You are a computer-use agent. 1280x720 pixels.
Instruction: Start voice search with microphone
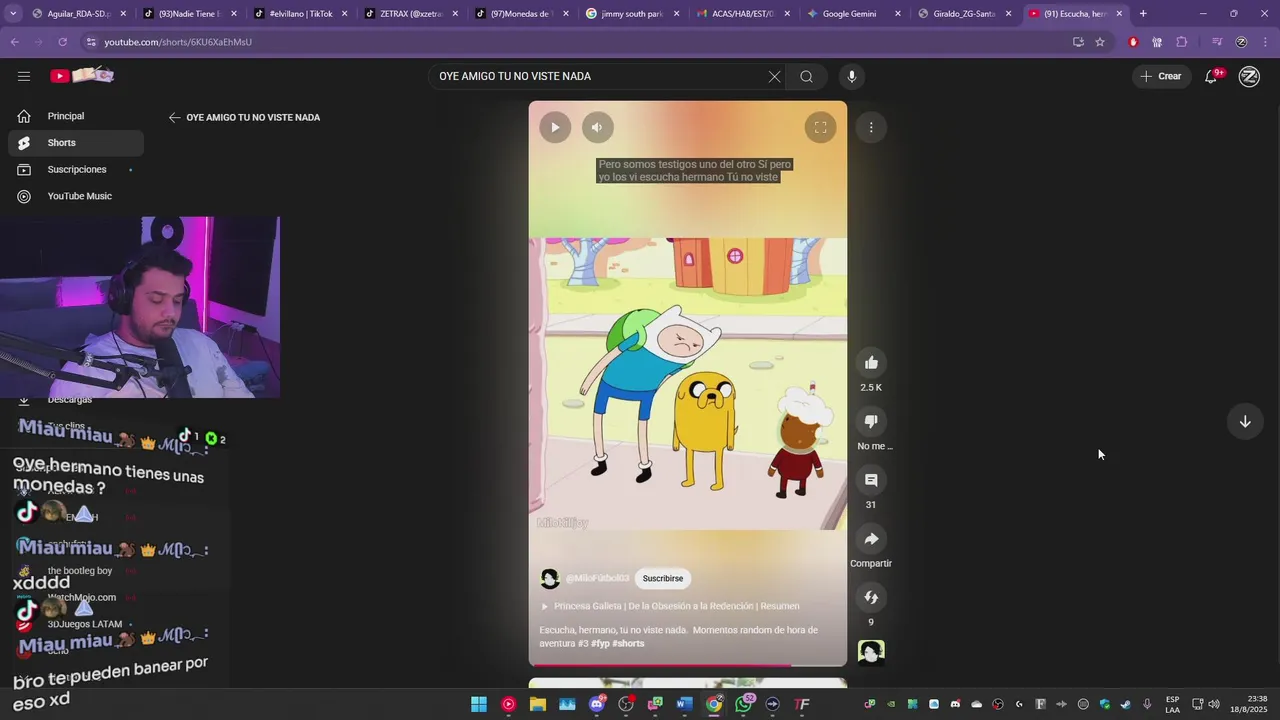point(852,77)
